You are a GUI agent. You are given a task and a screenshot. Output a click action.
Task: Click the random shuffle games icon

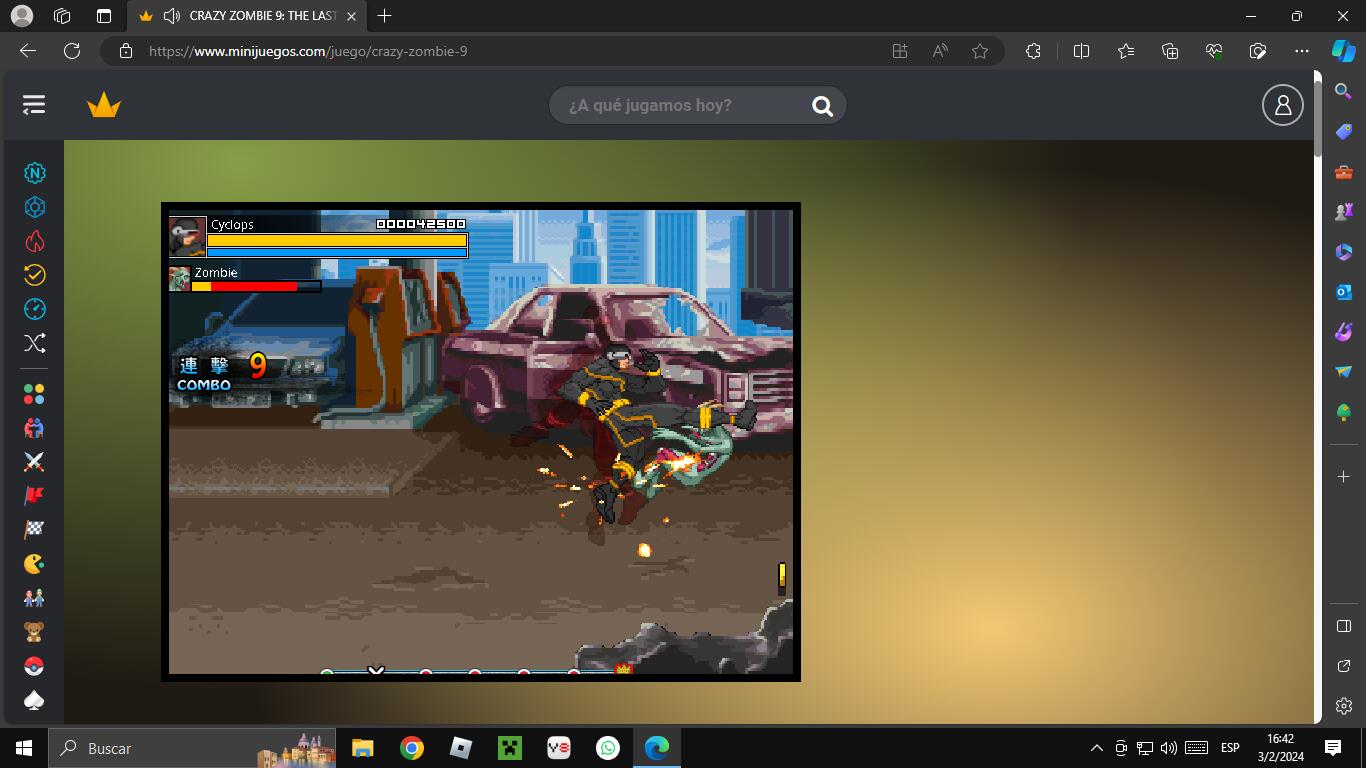pyautogui.click(x=34, y=343)
